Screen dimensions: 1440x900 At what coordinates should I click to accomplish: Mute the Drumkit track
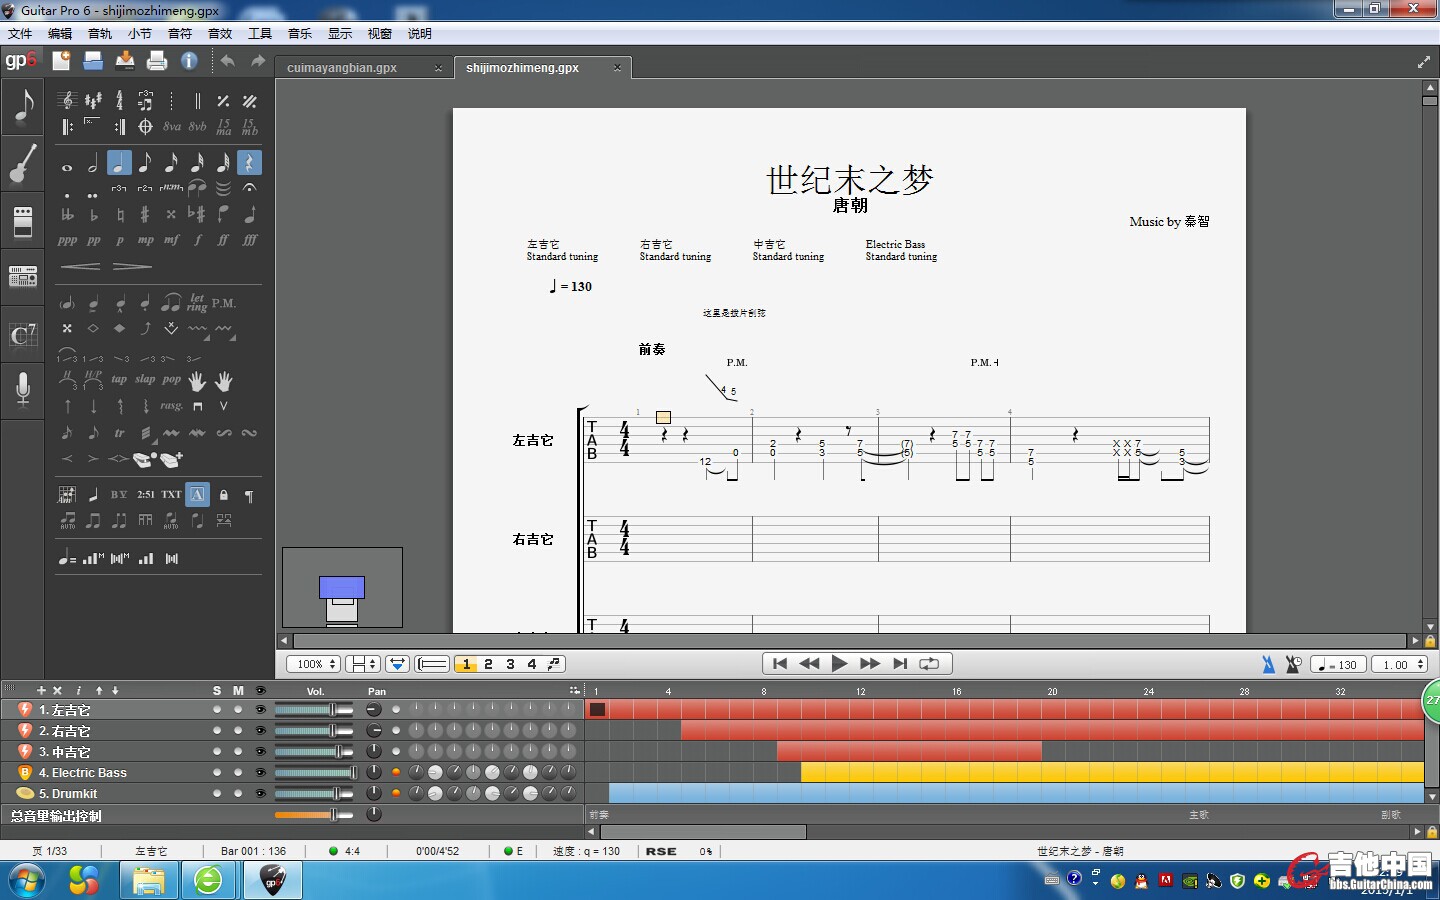(x=238, y=794)
